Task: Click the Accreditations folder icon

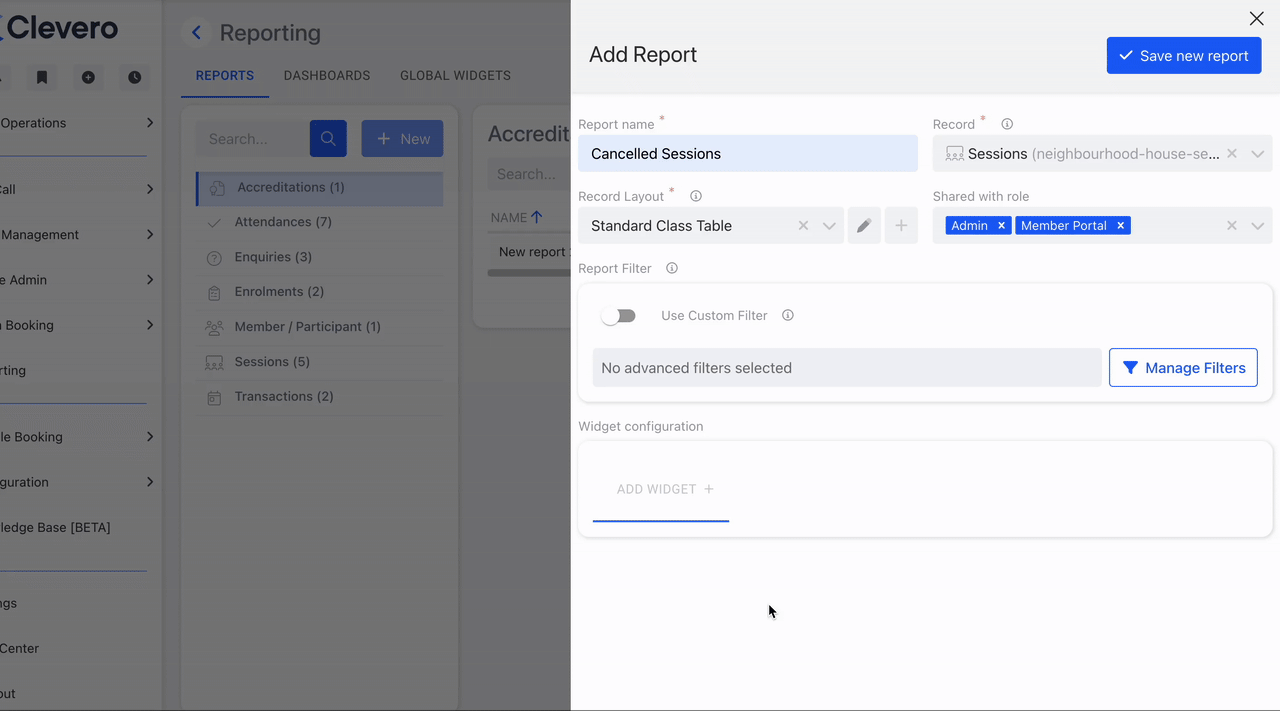Action: click(217, 188)
